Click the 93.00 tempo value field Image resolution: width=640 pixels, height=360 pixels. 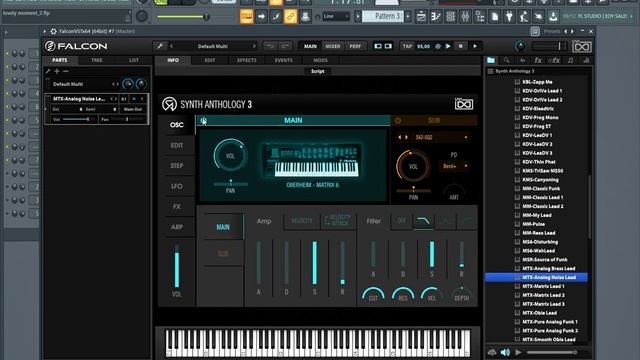tap(423, 46)
